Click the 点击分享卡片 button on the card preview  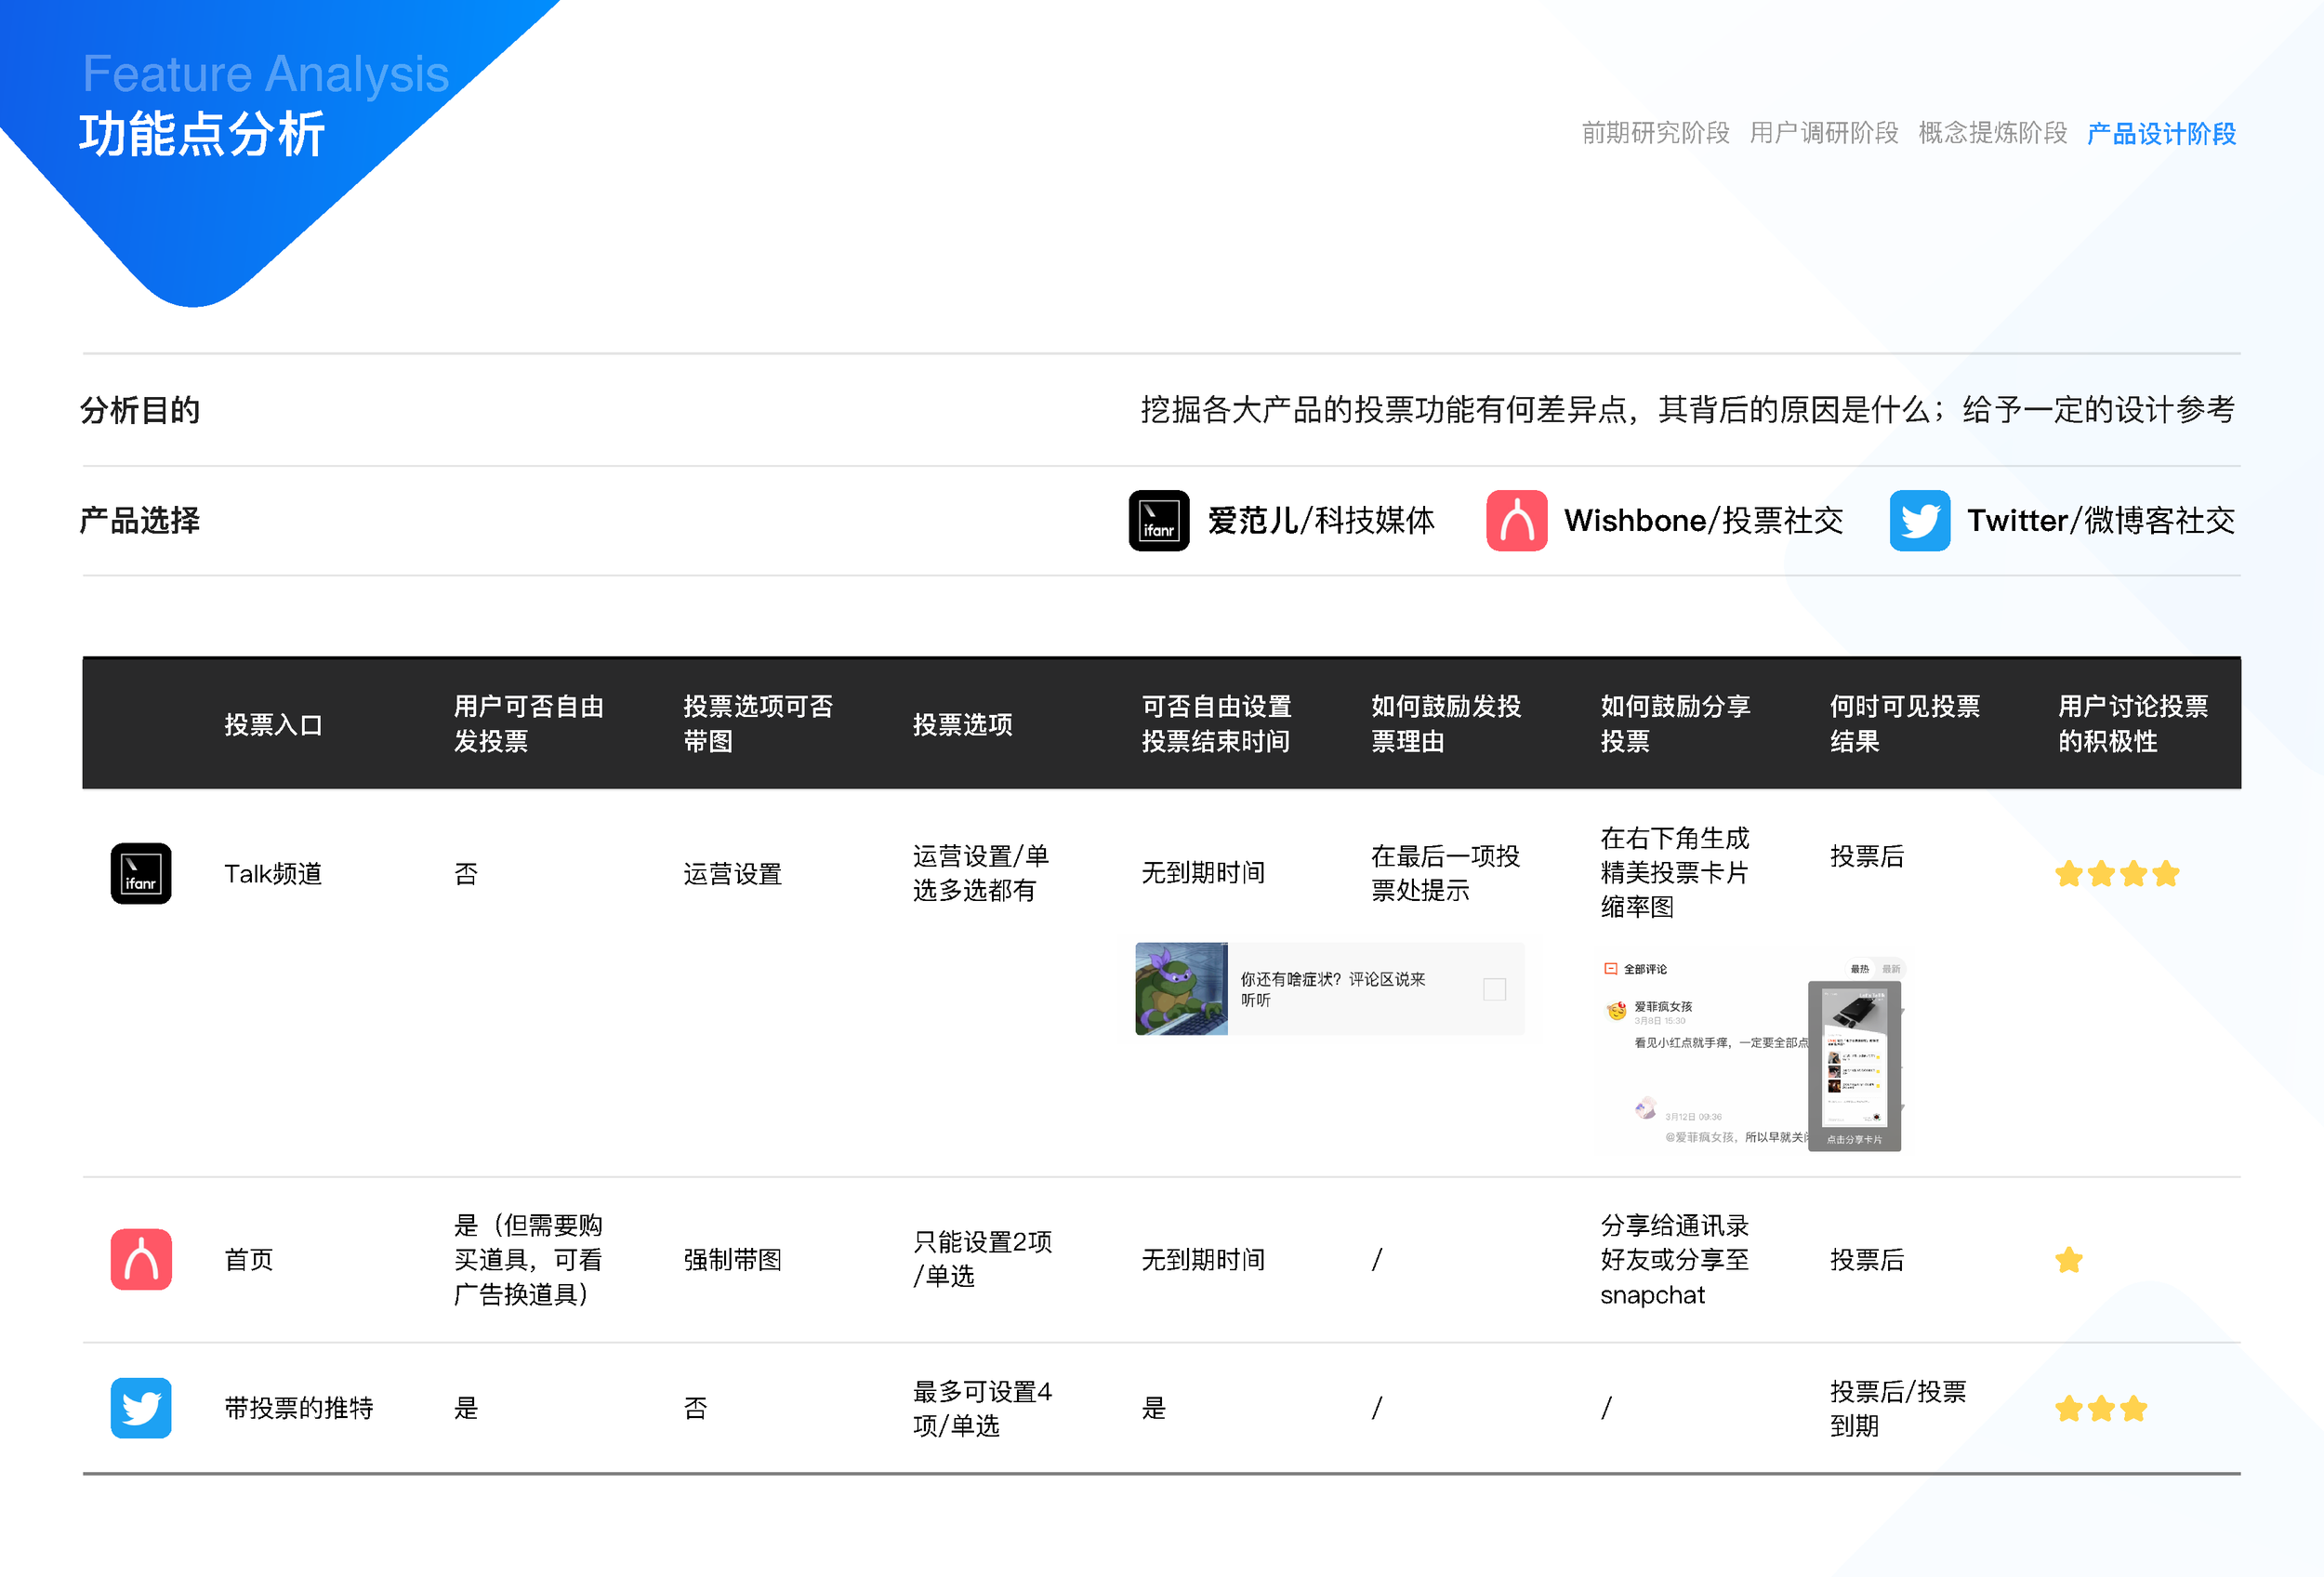tap(1854, 1140)
